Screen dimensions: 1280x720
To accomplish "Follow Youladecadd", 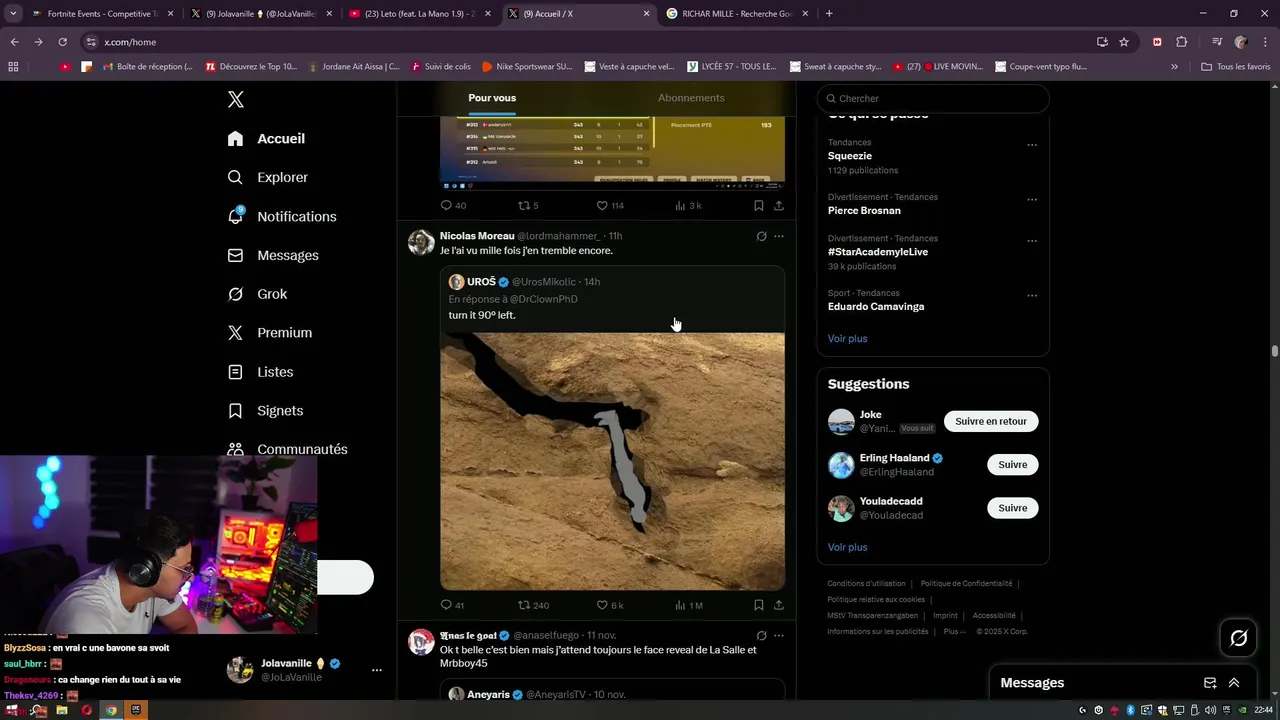I will pos(1012,508).
